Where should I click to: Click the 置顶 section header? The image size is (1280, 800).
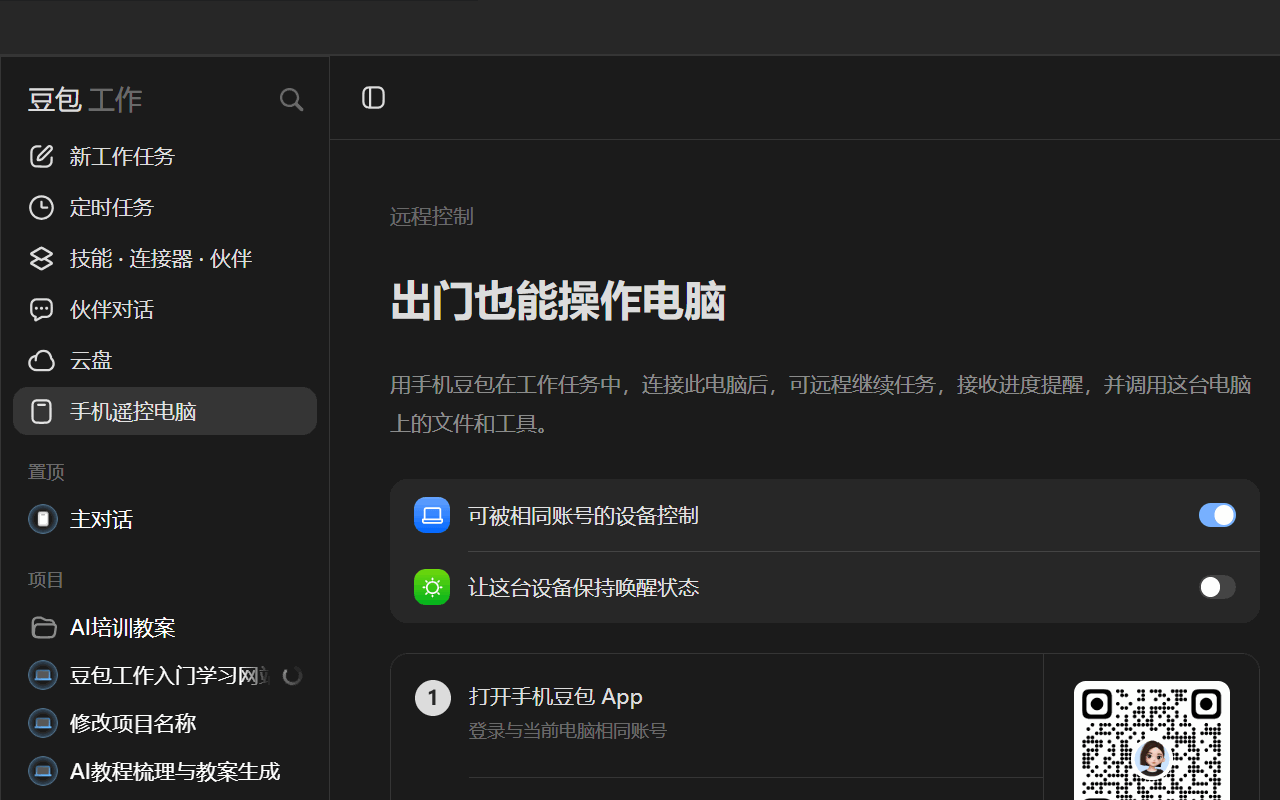click(46, 472)
